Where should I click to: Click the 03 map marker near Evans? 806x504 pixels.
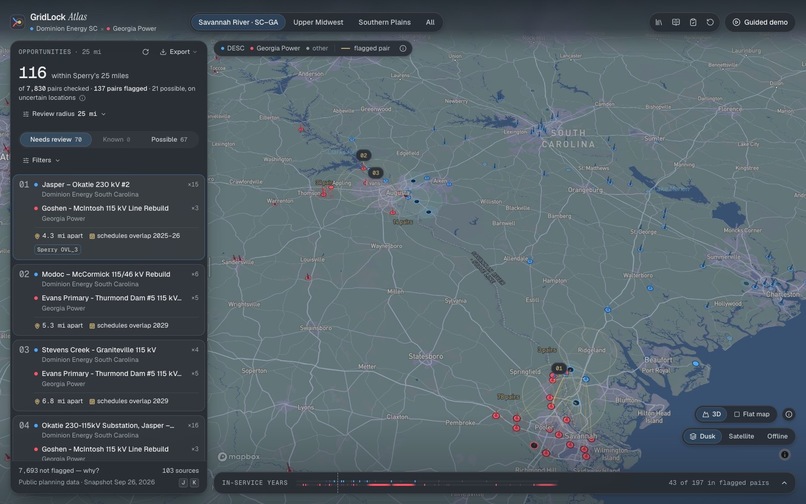(376, 173)
